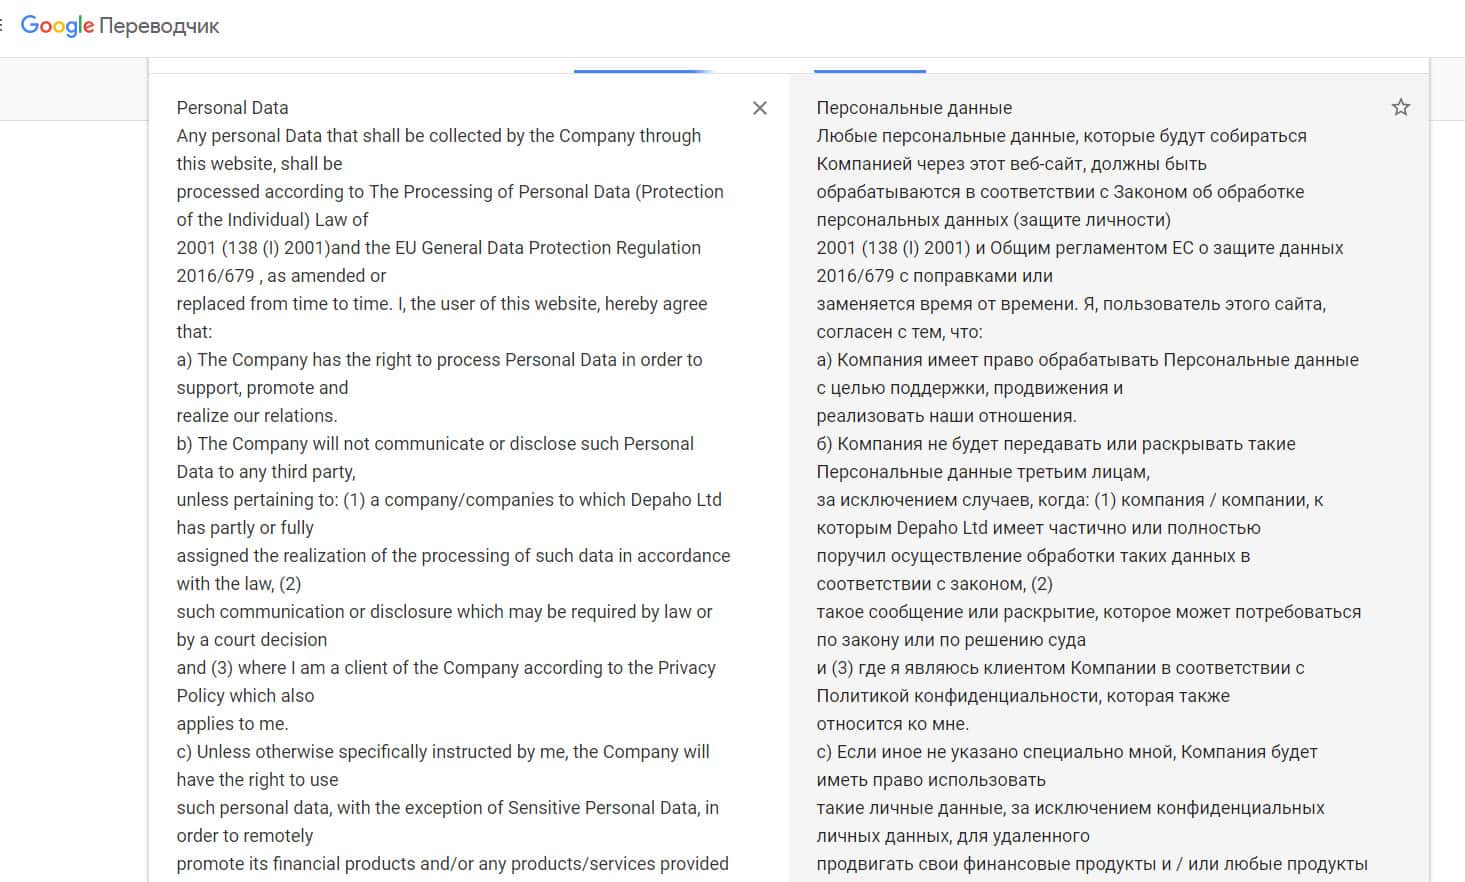Click the translated line "относится ко мне."
The width and height of the screenshot is (1465, 882).
[x=892, y=724]
